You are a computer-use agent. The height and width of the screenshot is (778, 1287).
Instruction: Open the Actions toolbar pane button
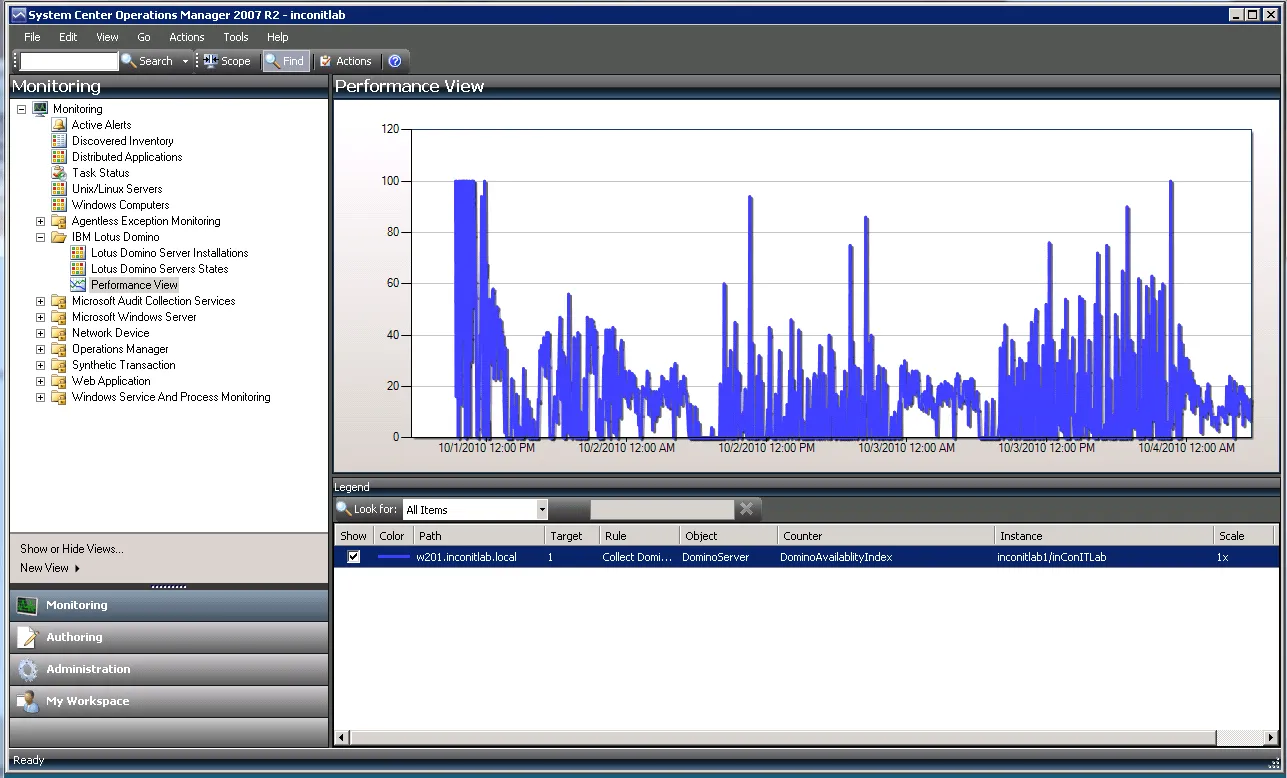(345, 61)
